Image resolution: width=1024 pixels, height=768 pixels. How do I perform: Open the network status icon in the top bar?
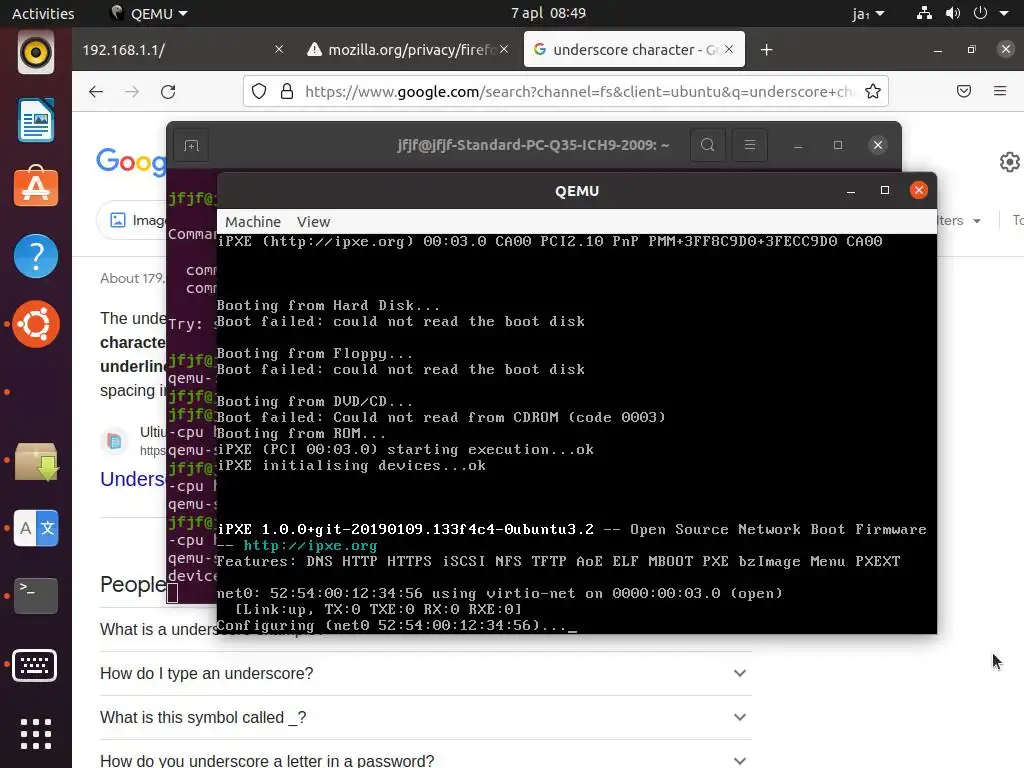click(924, 13)
